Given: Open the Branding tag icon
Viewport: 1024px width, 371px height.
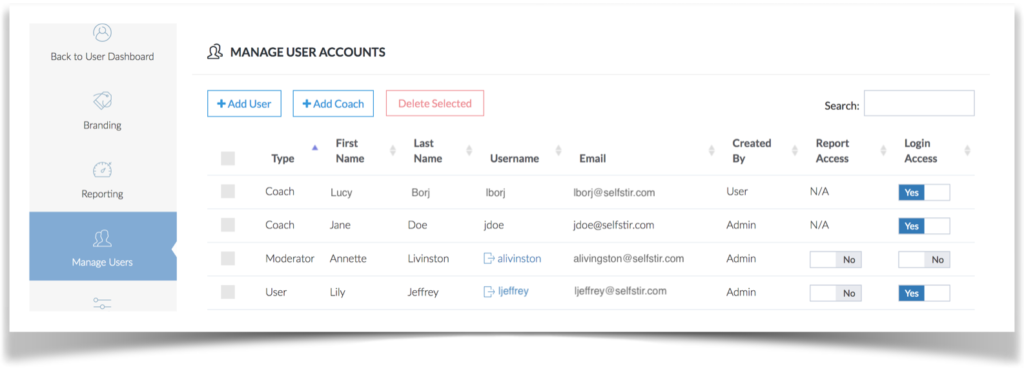Looking at the screenshot, I should click(x=103, y=101).
